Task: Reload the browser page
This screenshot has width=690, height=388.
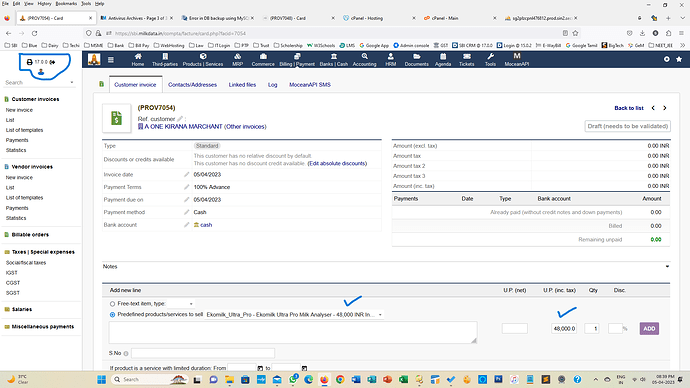Action: coord(34,33)
